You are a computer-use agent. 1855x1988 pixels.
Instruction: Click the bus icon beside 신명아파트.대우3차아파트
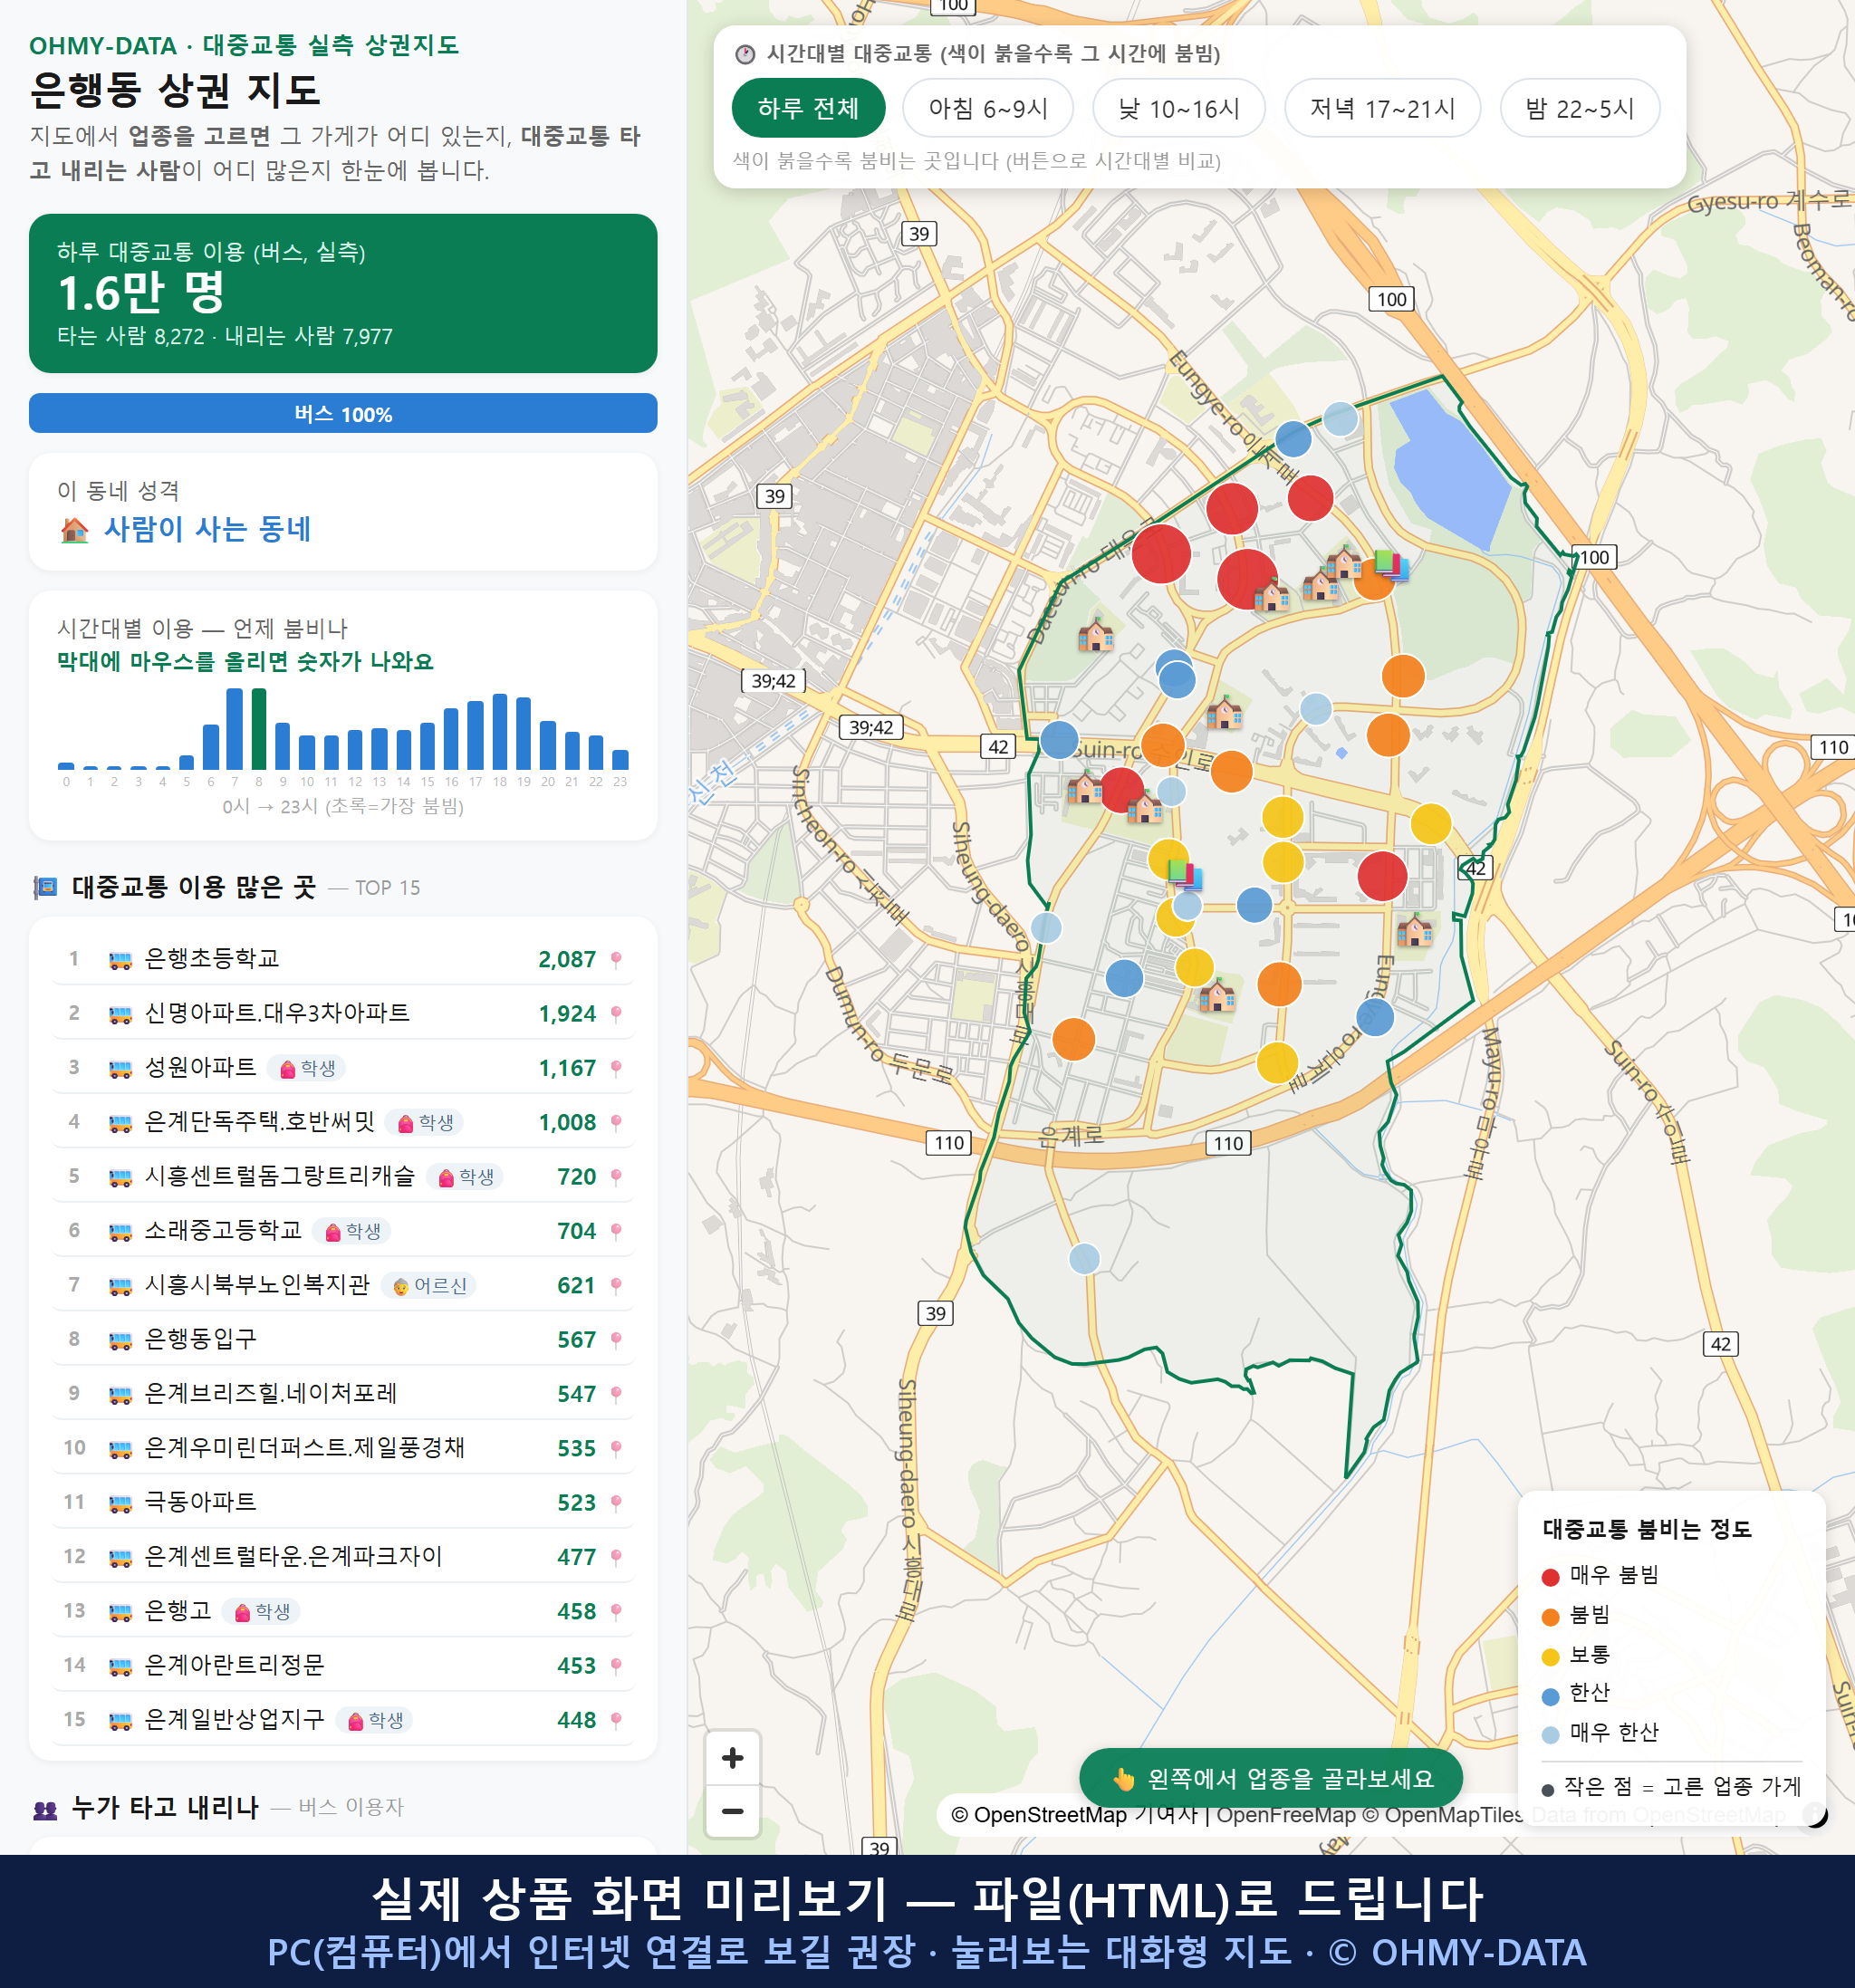click(120, 1014)
